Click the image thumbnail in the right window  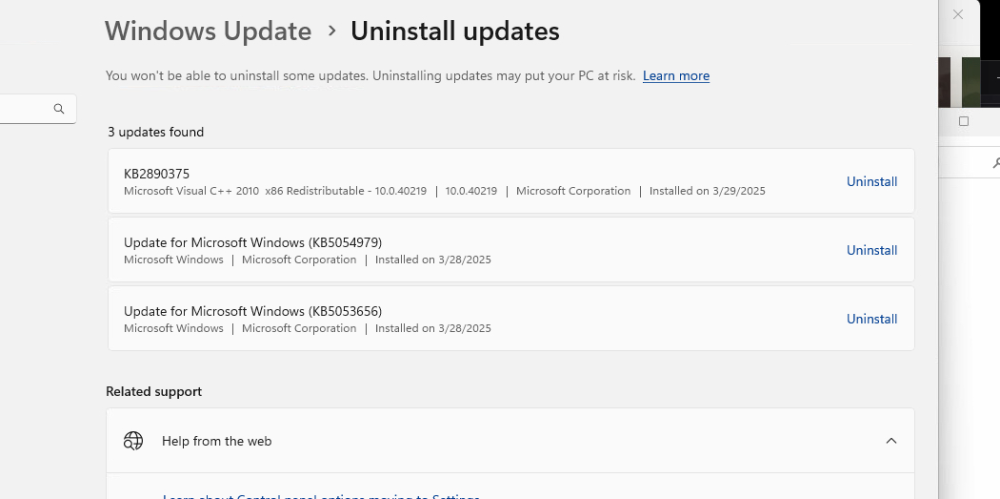(969, 82)
